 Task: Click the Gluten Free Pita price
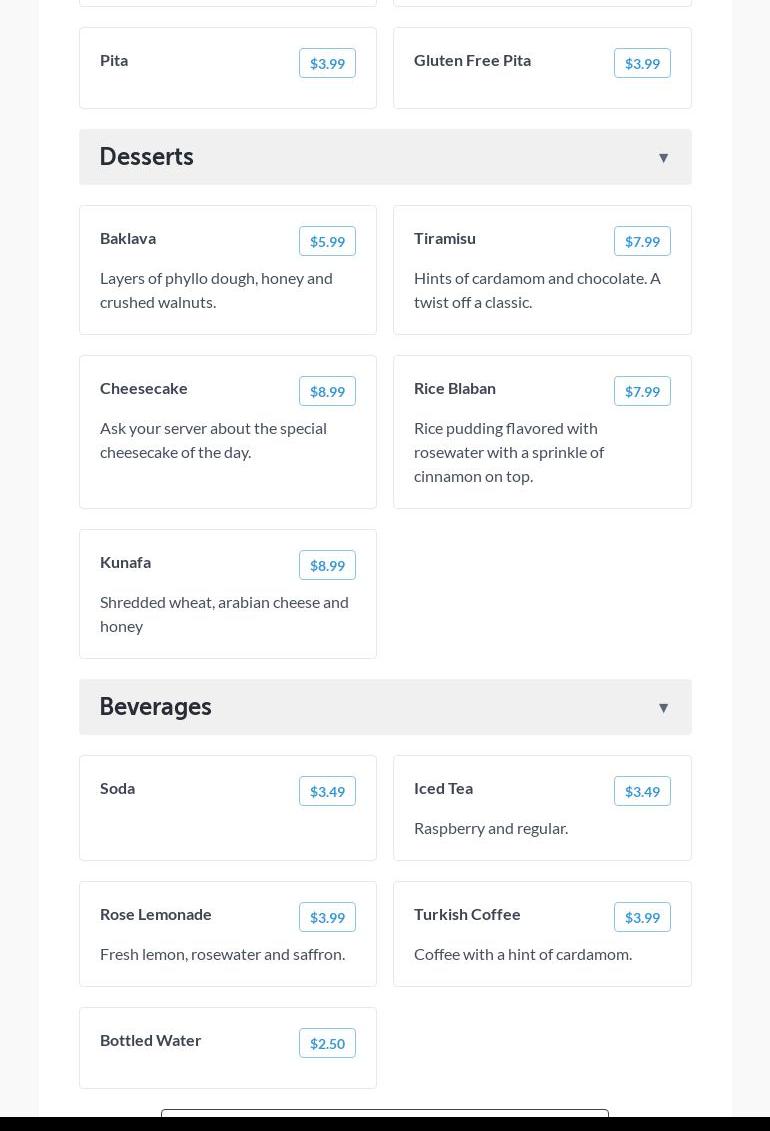pos(642,63)
